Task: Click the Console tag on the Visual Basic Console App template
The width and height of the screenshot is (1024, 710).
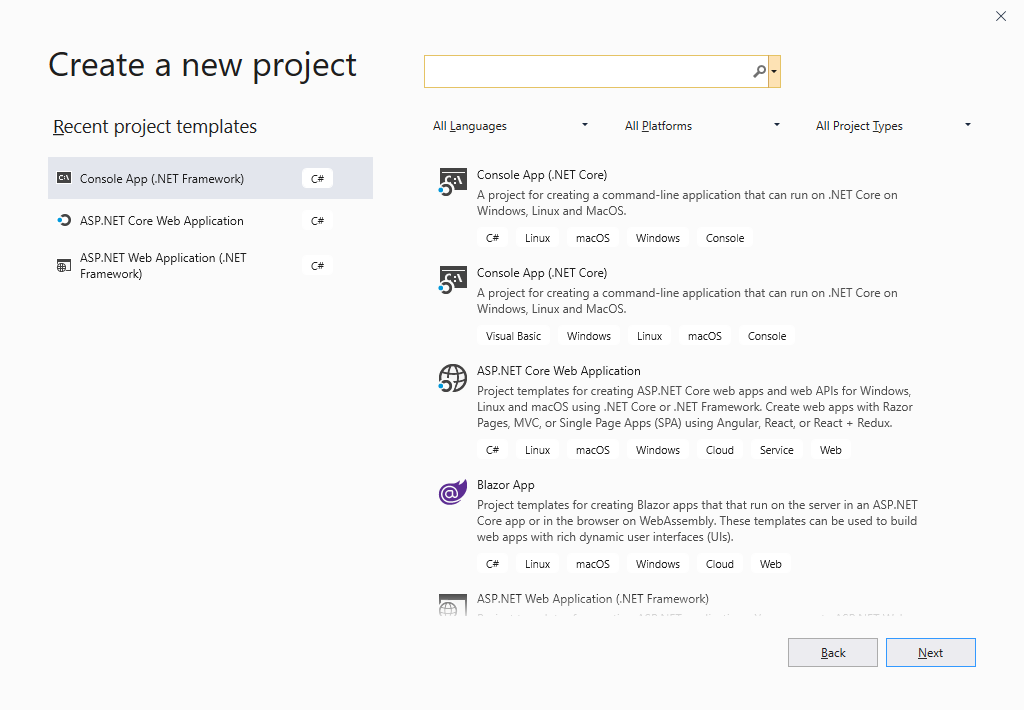Action: click(767, 336)
